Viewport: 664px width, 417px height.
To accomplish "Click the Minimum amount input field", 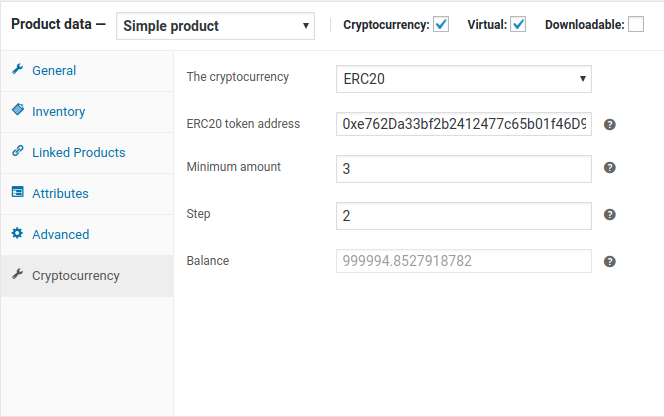I will coord(464,169).
